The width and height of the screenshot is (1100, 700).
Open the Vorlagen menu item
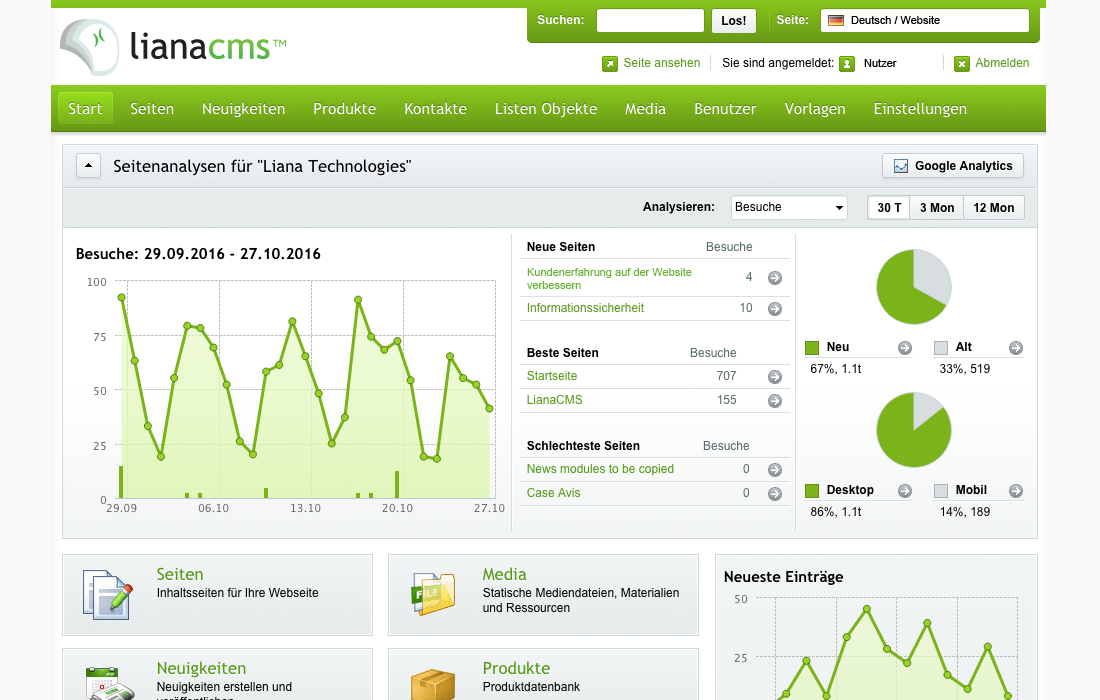coord(814,109)
